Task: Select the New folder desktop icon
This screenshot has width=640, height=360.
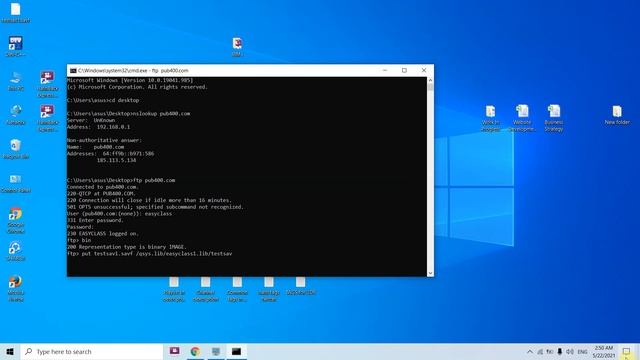Action: (x=617, y=115)
